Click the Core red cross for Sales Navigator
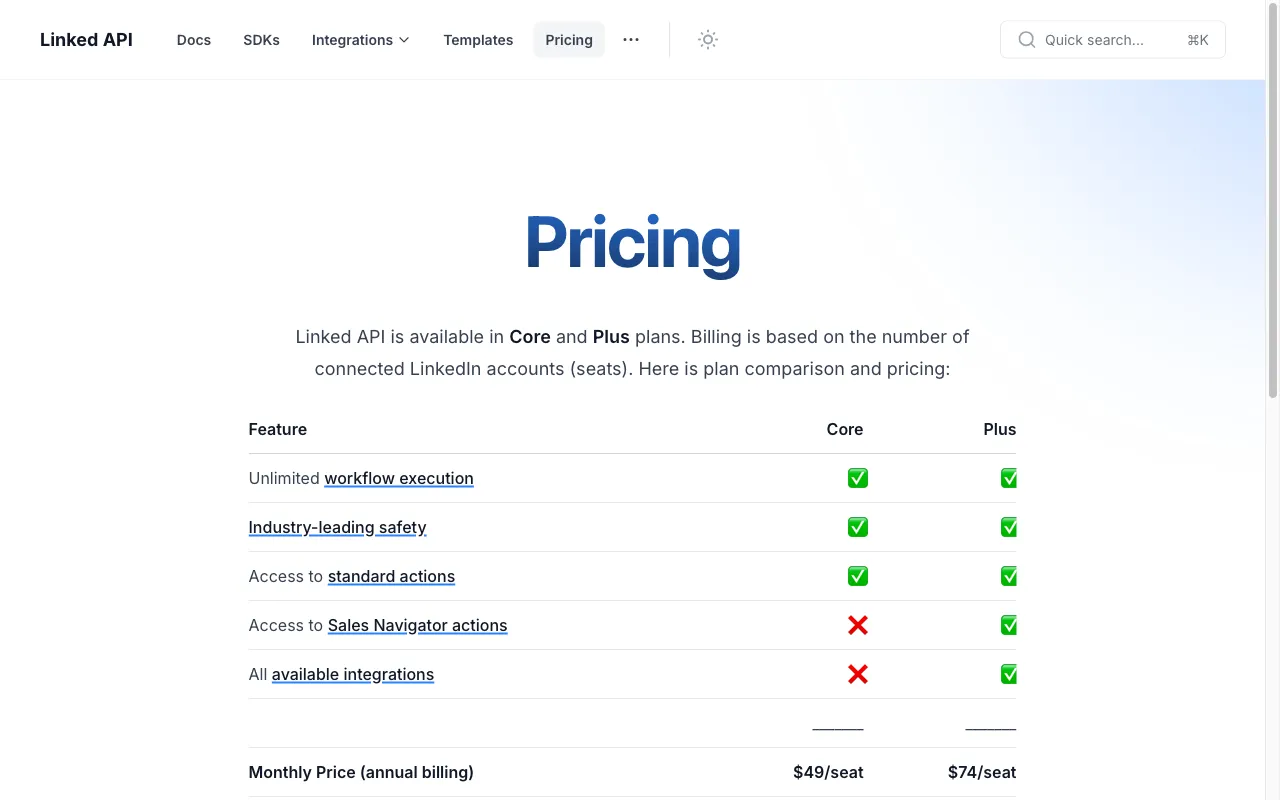Viewport: 1280px width, 800px height. 858,625
